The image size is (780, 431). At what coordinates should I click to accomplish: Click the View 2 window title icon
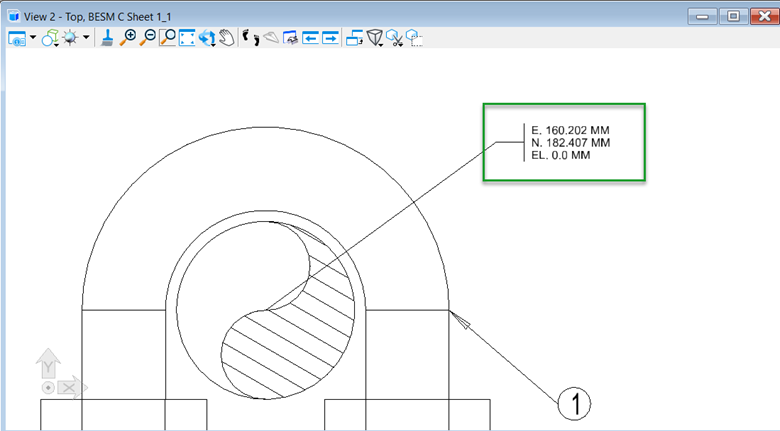[x=14, y=16]
